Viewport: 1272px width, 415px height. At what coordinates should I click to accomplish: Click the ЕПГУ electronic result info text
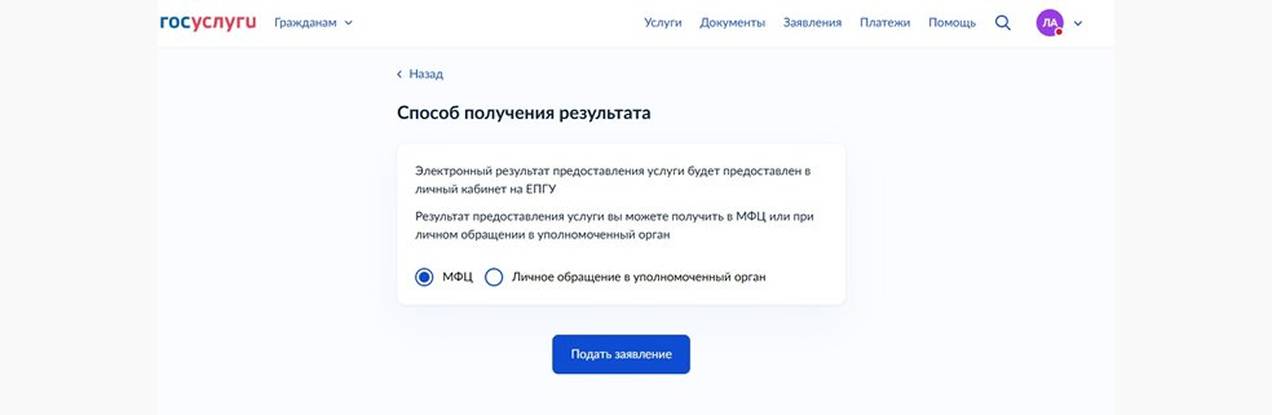point(613,179)
